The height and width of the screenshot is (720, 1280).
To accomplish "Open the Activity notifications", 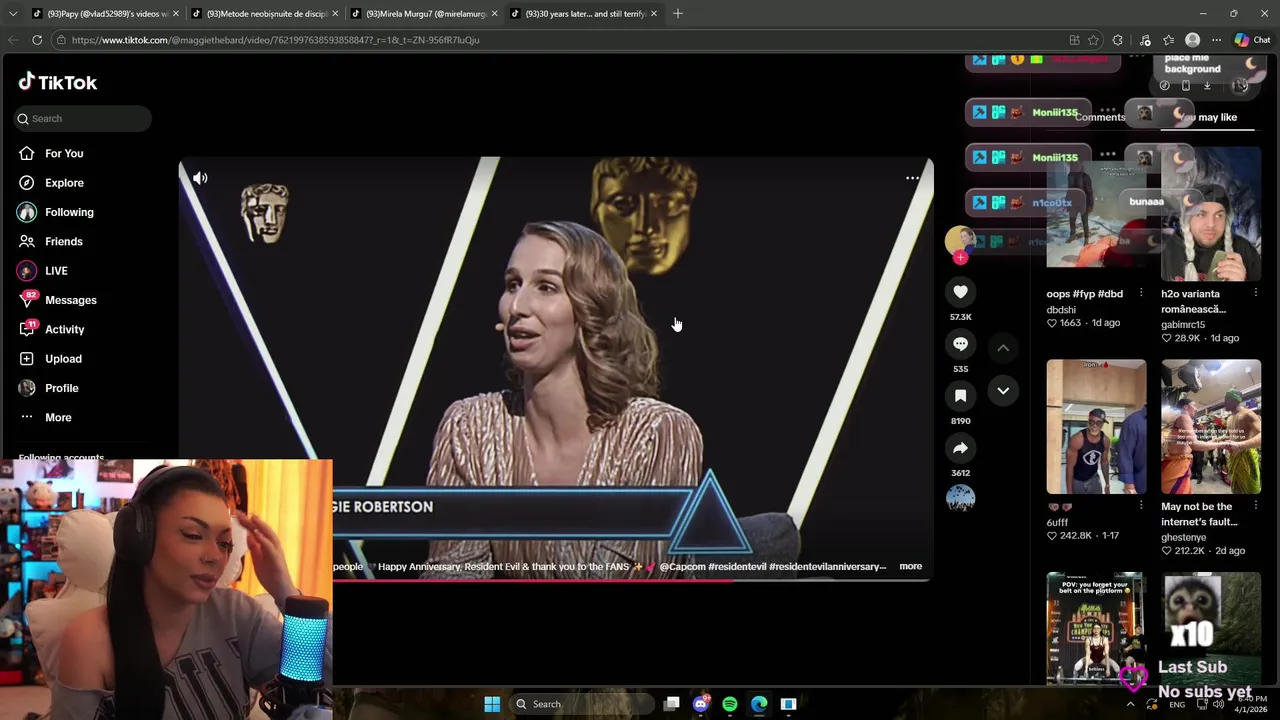I will tap(64, 329).
